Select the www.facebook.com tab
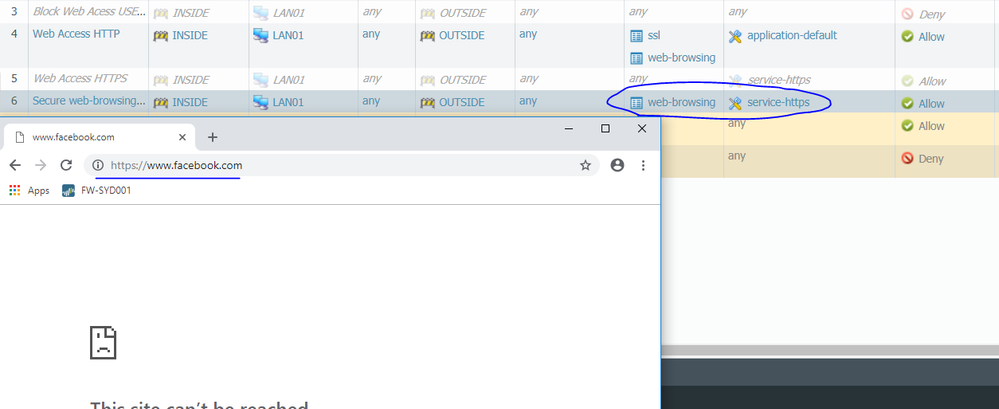The width and height of the screenshot is (999, 409). coord(99,137)
